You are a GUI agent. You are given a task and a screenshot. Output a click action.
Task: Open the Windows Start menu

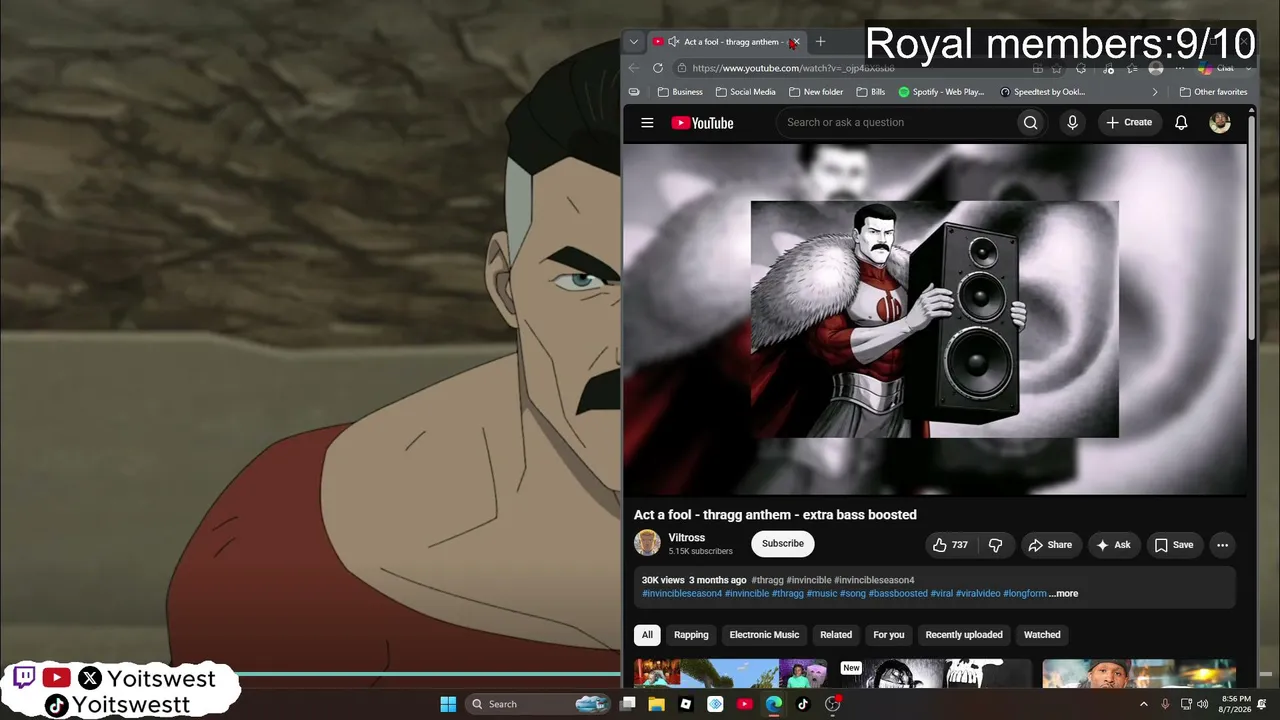coord(448,704)
